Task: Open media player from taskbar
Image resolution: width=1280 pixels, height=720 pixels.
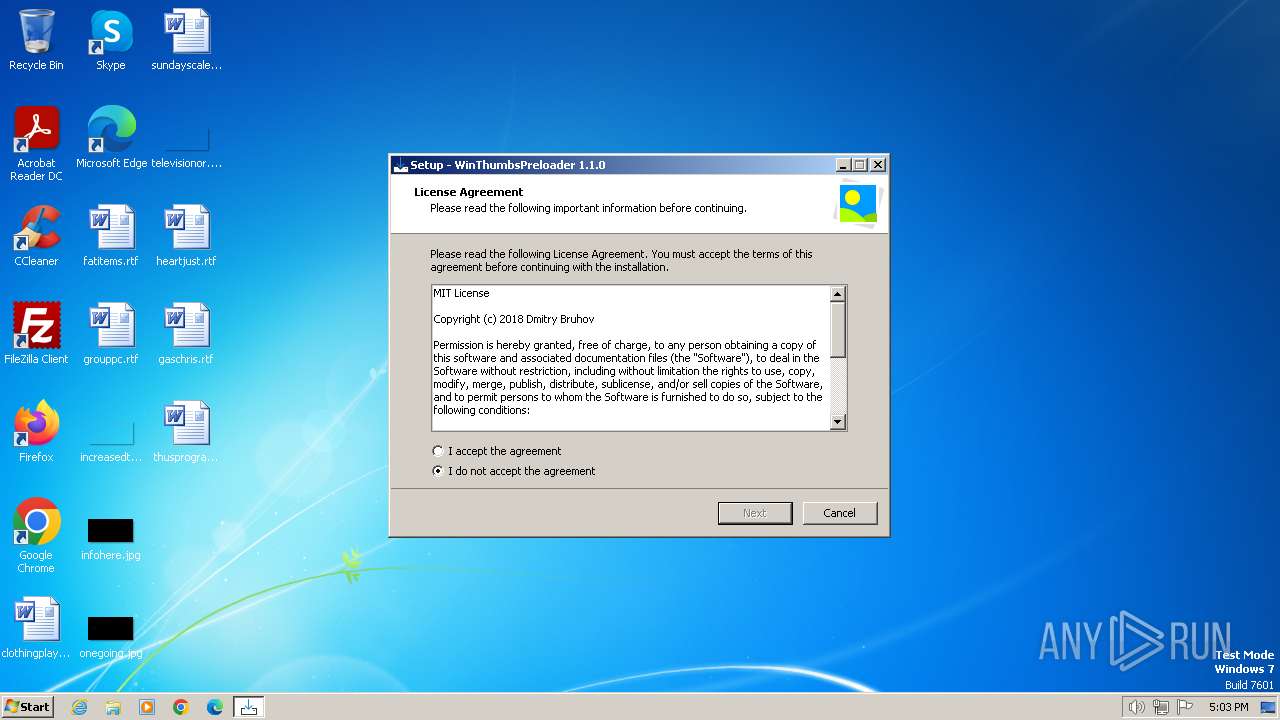Action: coord(147,707)
